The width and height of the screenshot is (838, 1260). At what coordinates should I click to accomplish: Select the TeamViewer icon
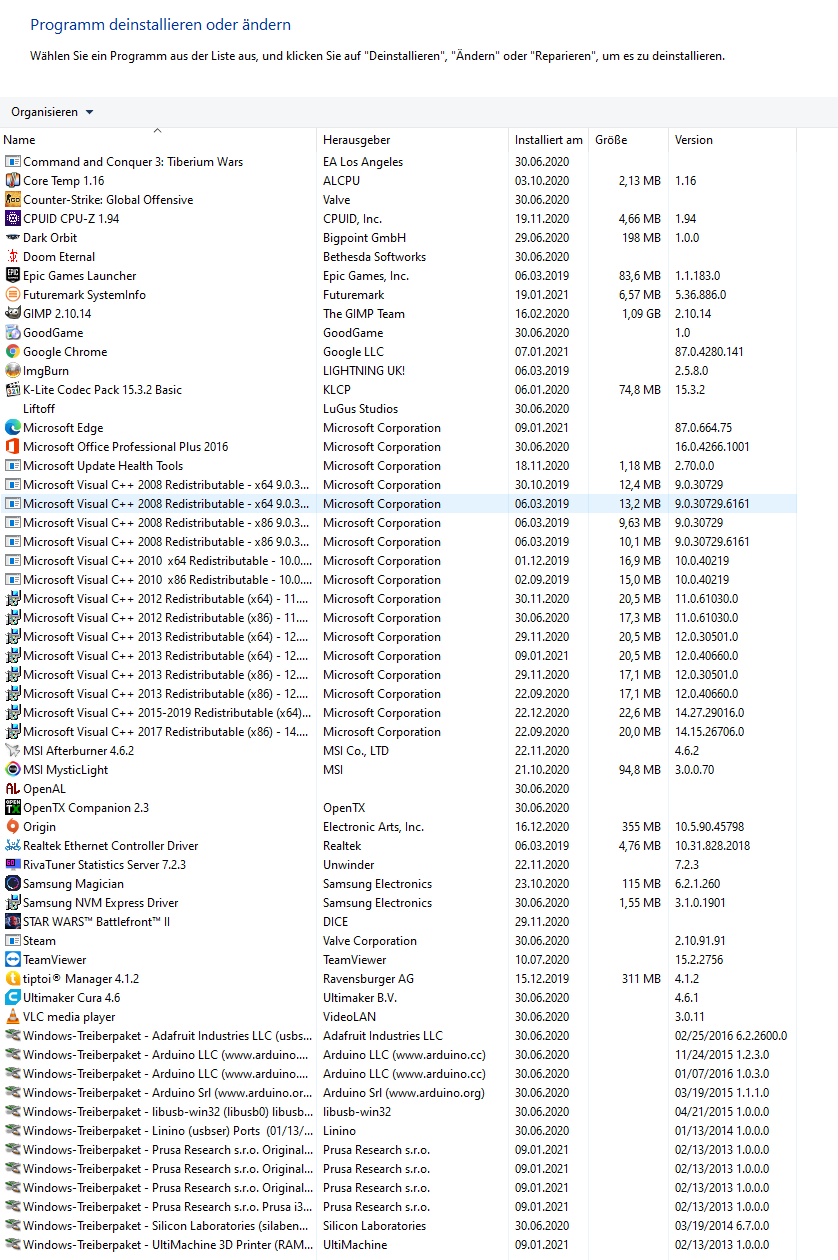click(13, 960)
